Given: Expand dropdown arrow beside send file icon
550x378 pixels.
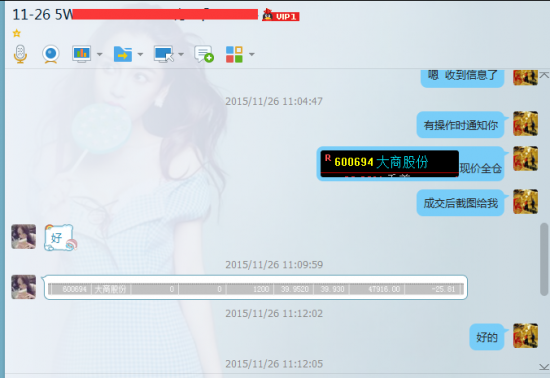Looking at the screenshot, I should click(x=140, y=54).
